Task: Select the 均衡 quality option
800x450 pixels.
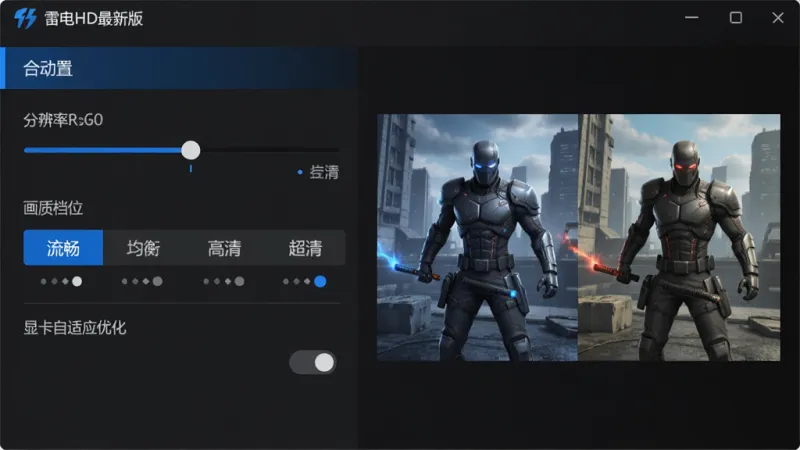Action: pyautogui.click(x=143, y=248)
